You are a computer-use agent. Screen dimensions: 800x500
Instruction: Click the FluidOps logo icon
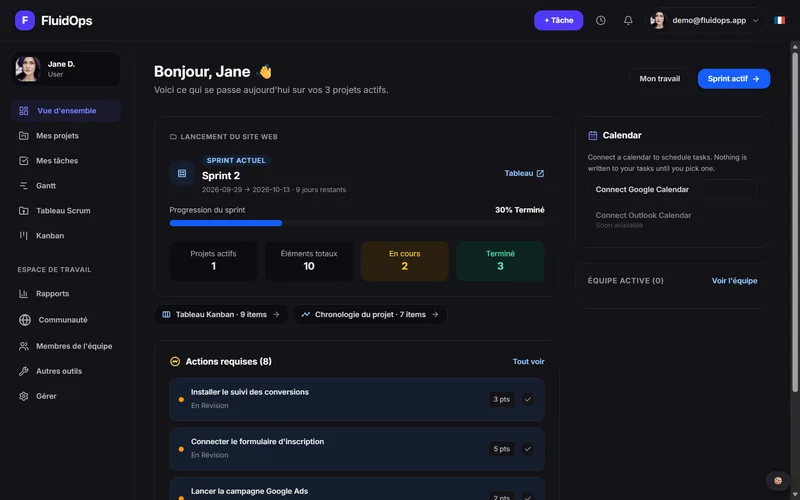pos(24,20)
